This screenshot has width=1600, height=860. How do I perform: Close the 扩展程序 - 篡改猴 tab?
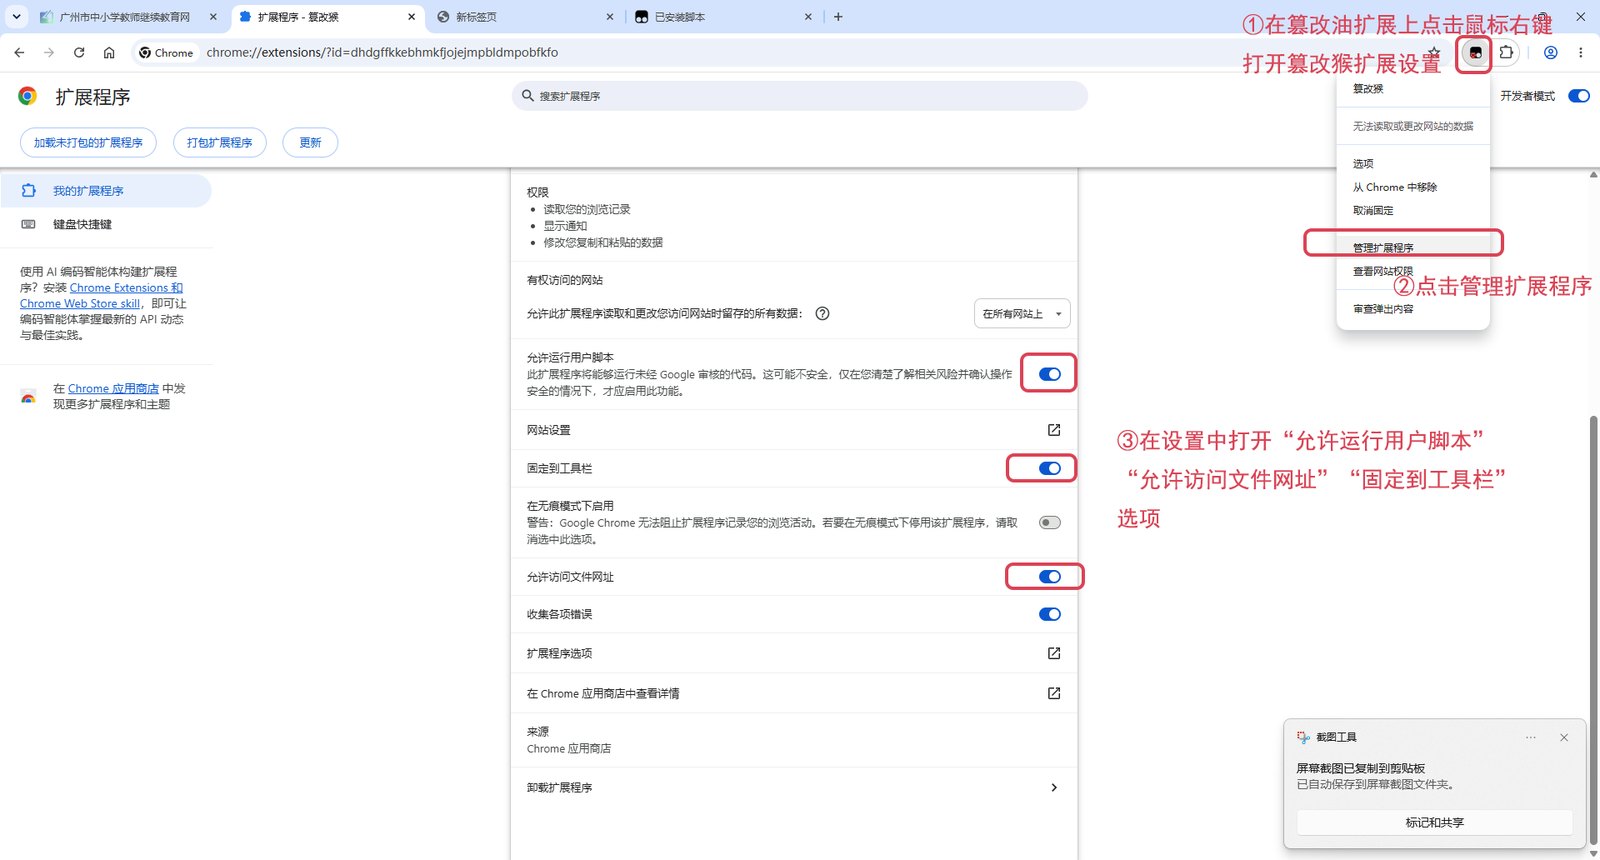tap(411, 17)
